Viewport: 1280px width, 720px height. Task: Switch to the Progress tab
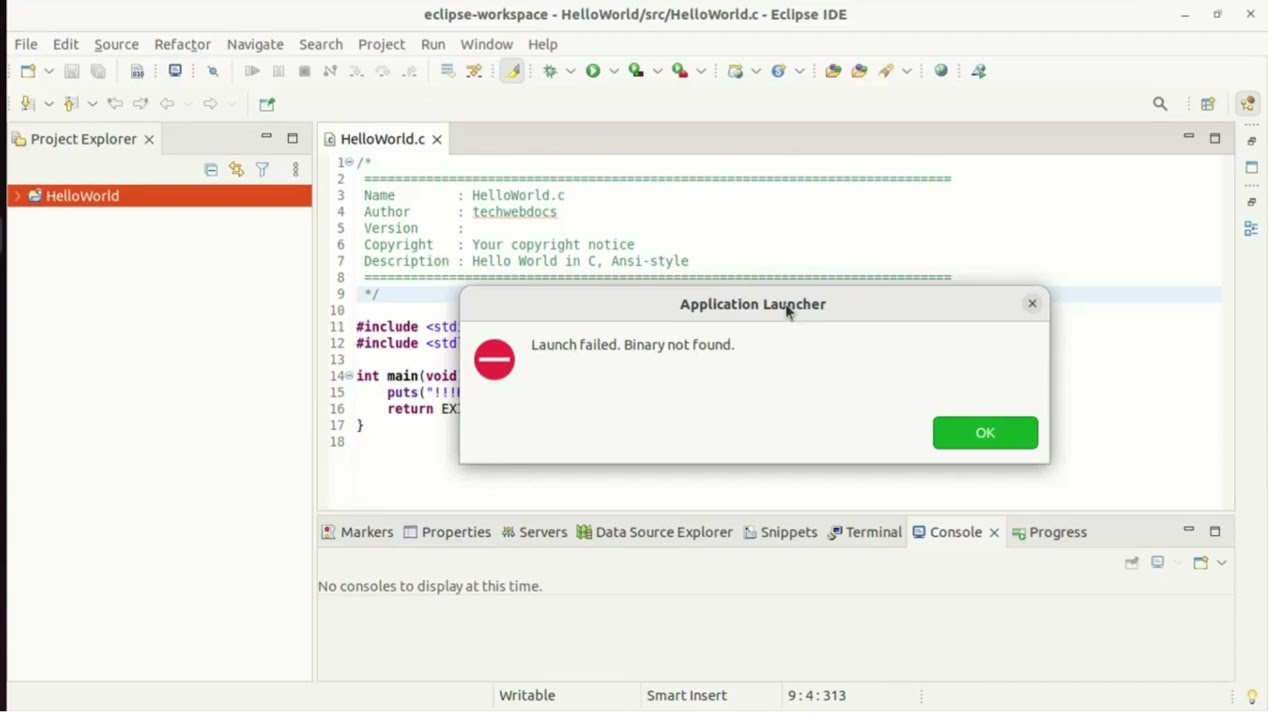pyautogui.click(x=1050, y=533)
